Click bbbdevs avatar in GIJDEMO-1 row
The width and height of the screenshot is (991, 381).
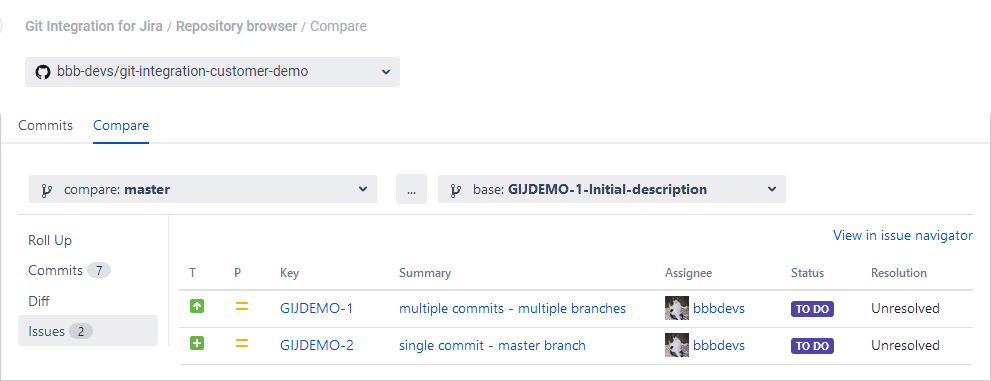pyautogui.click(x=677, y=308)
